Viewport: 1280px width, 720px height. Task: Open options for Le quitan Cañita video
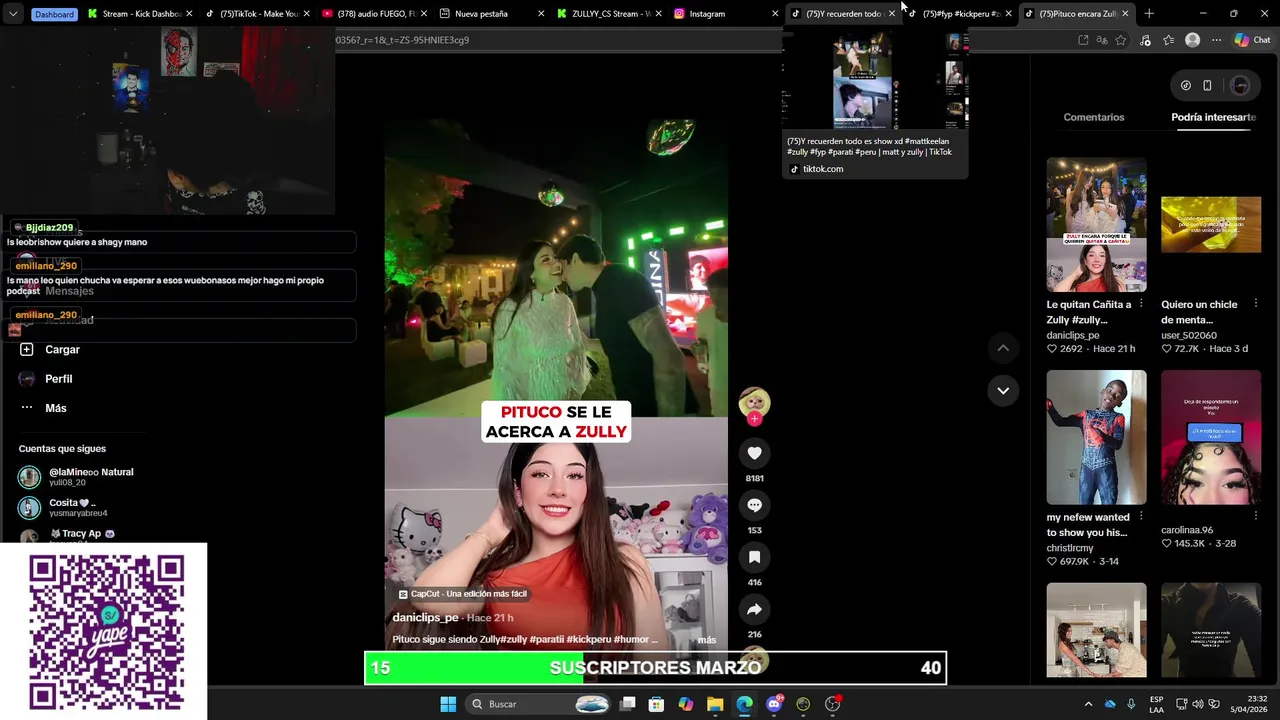[x=1141, y=304]
